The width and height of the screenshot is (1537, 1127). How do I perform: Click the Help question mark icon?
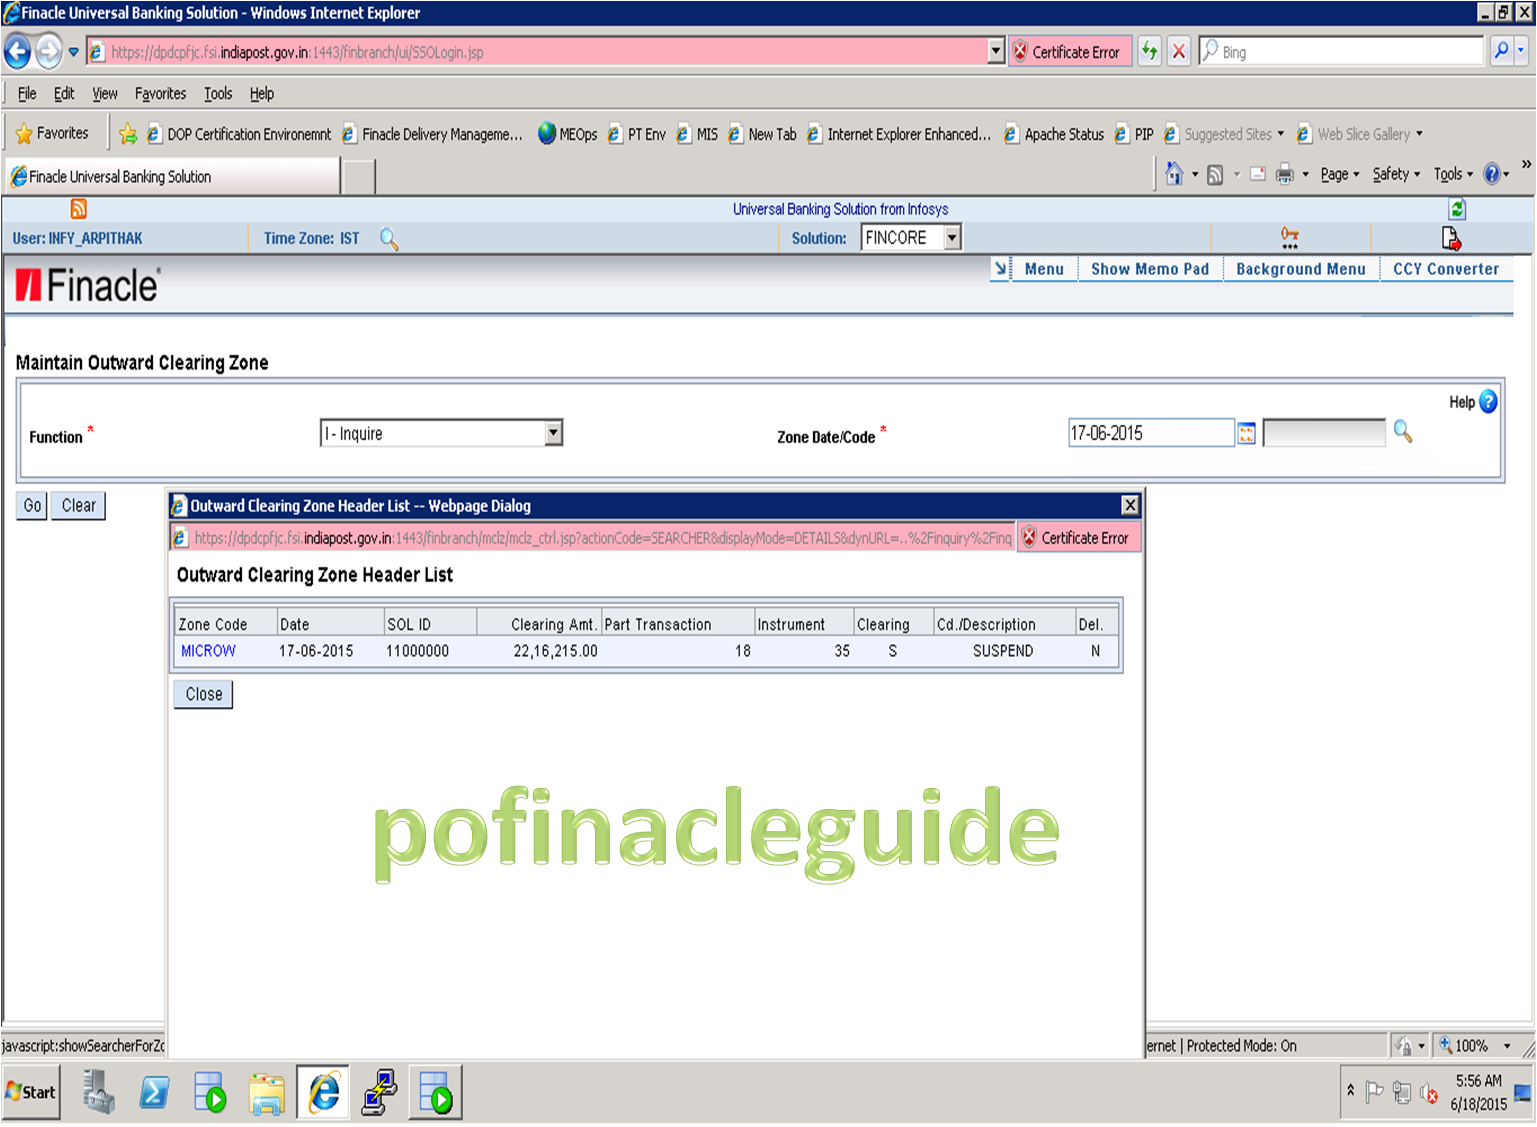[1487, 401]
